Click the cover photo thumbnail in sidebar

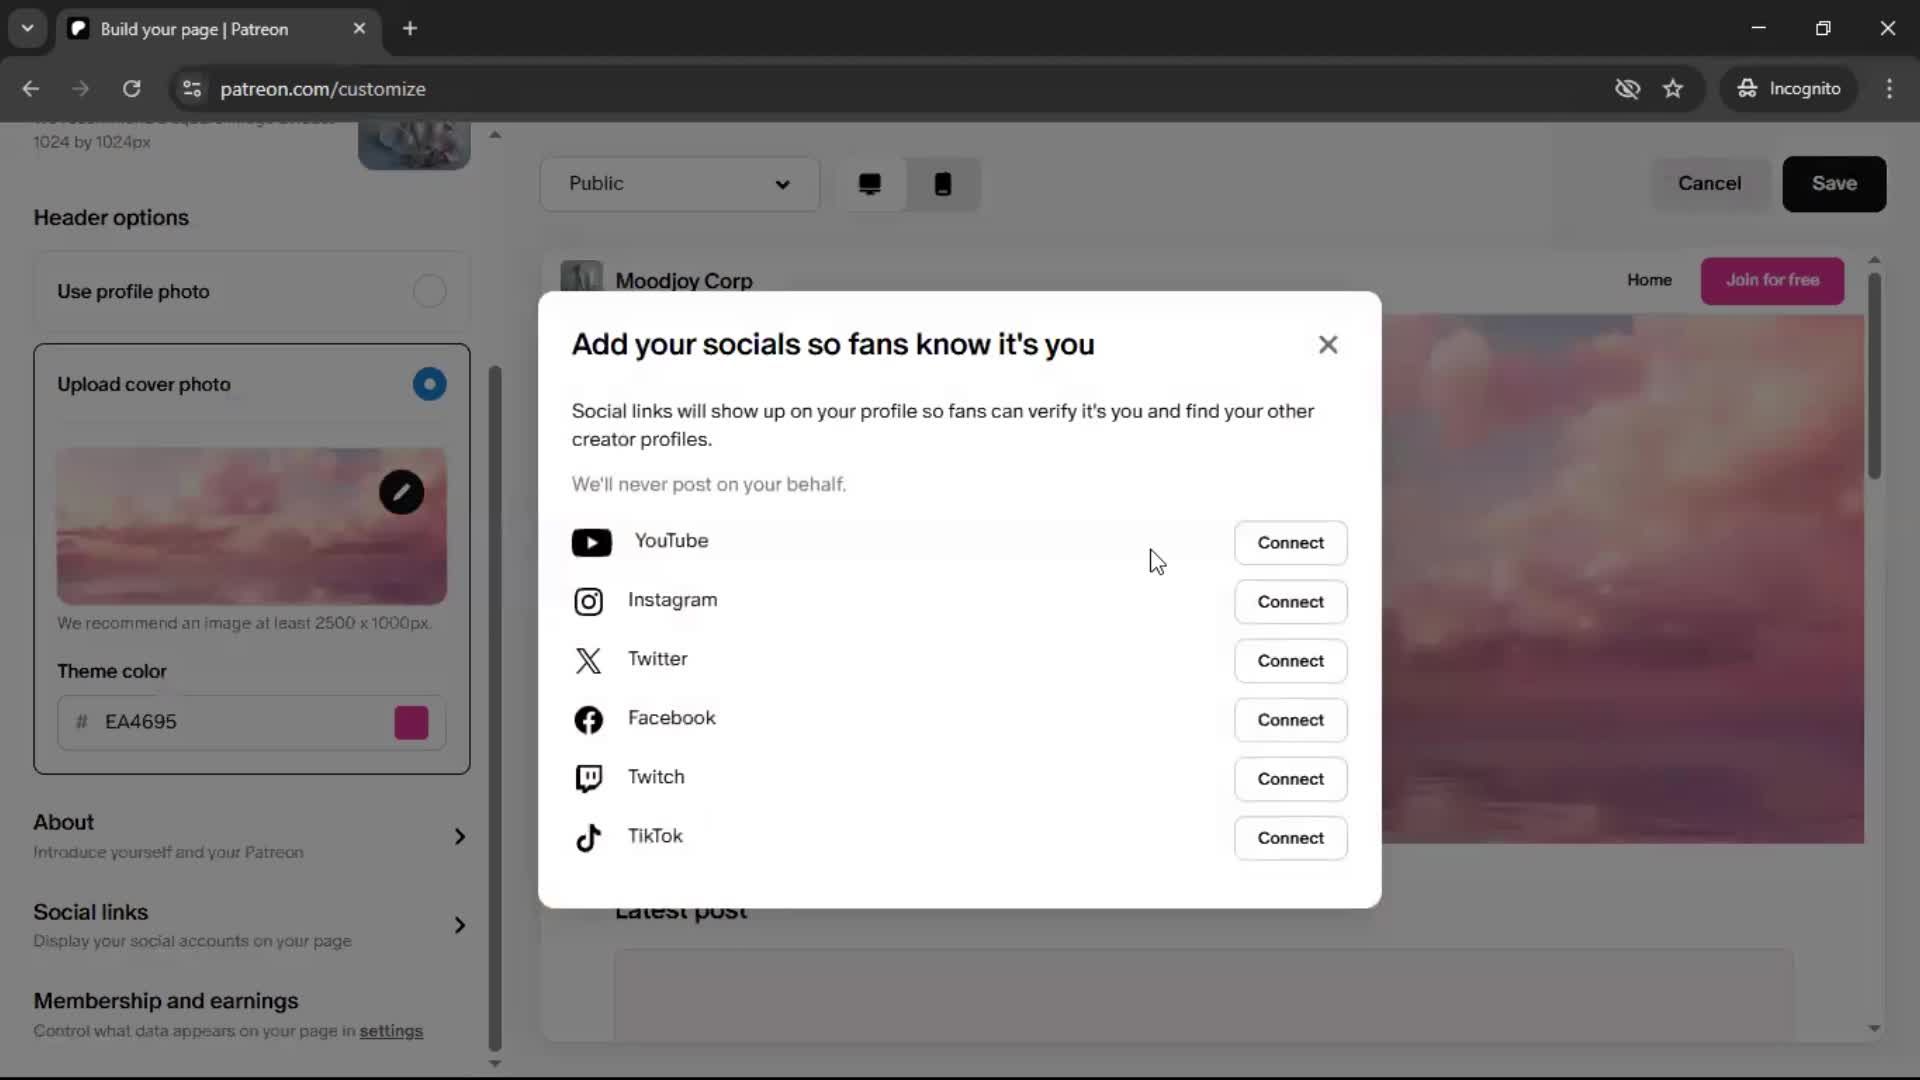point(251,526)
